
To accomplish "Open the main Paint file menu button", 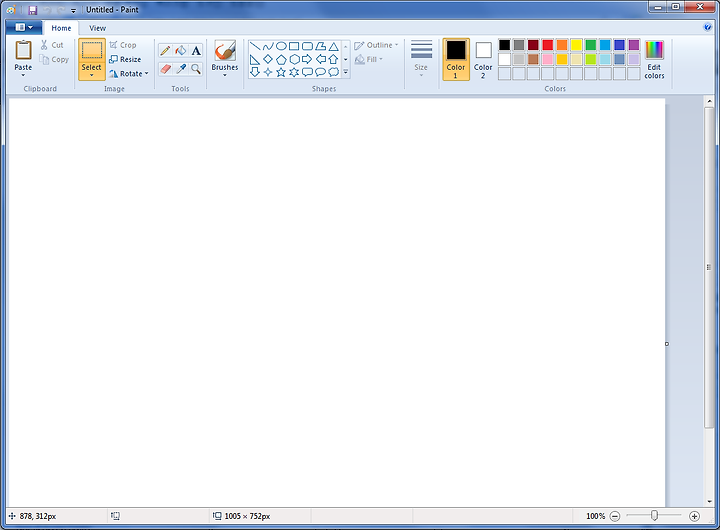I will click(x=24, y=28).
